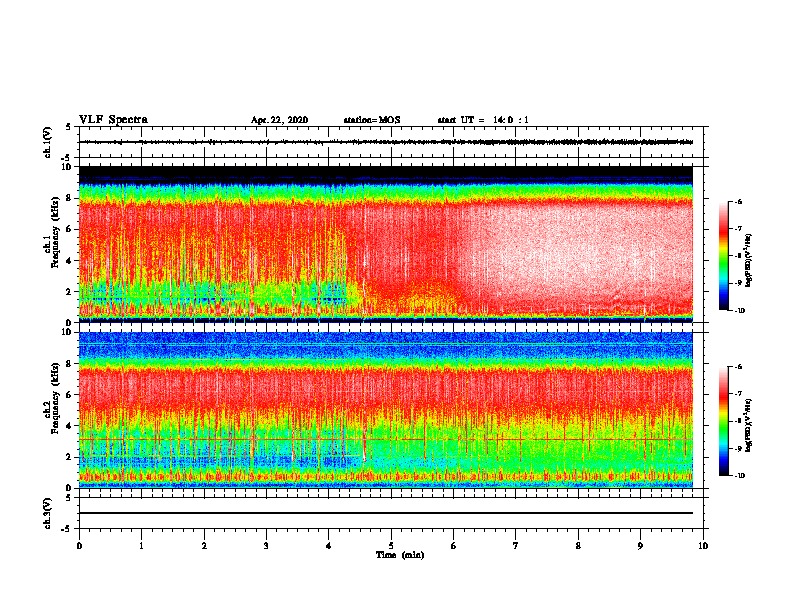Click tick label "0" on the Time axis

click(79, 546)
